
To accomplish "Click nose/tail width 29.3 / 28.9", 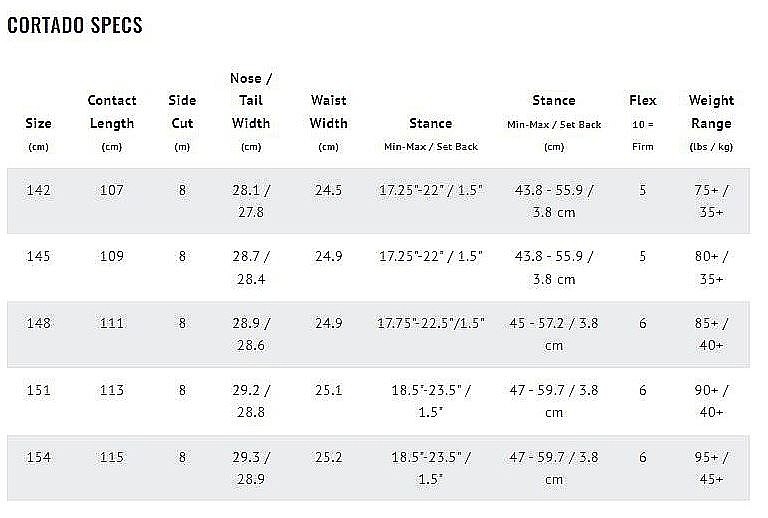I will coord(251,468).
